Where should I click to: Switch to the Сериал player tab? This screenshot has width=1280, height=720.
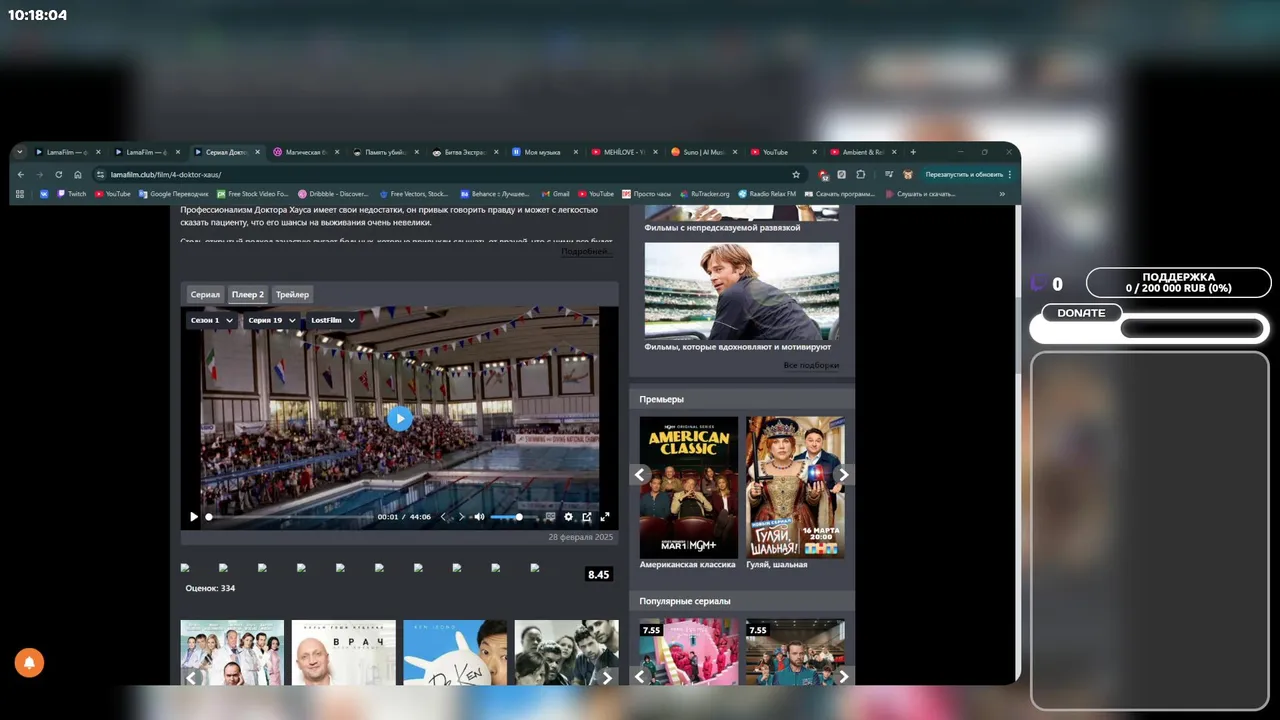point(205,294)
